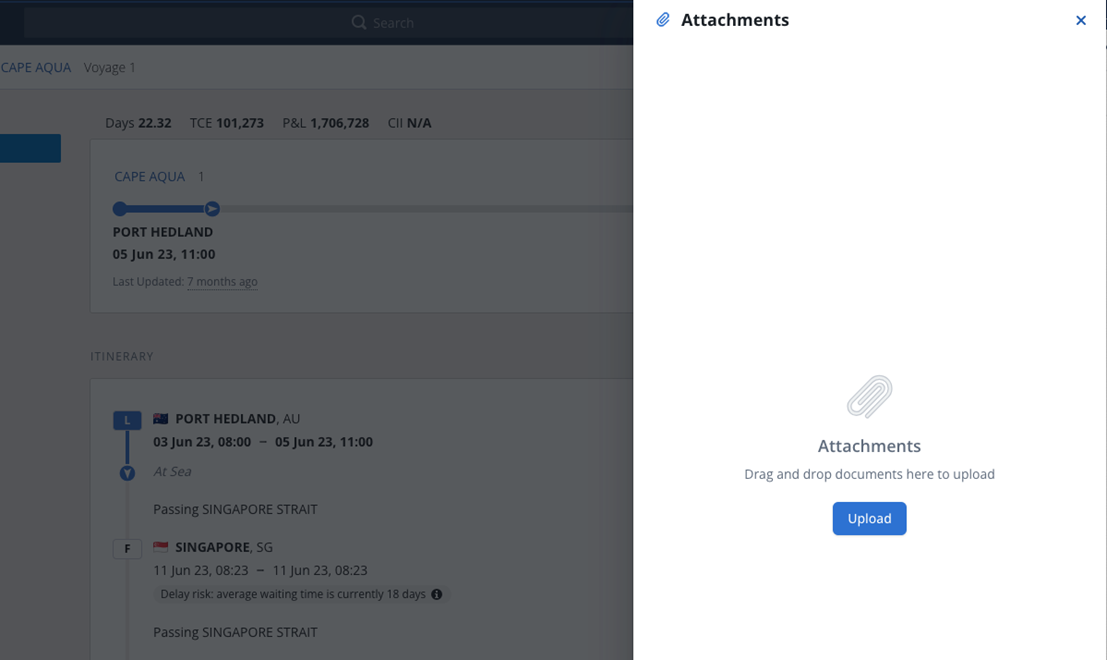
Task: Click the L load-port badge for PORT HEDLAND
Action: tap(126, 420)
